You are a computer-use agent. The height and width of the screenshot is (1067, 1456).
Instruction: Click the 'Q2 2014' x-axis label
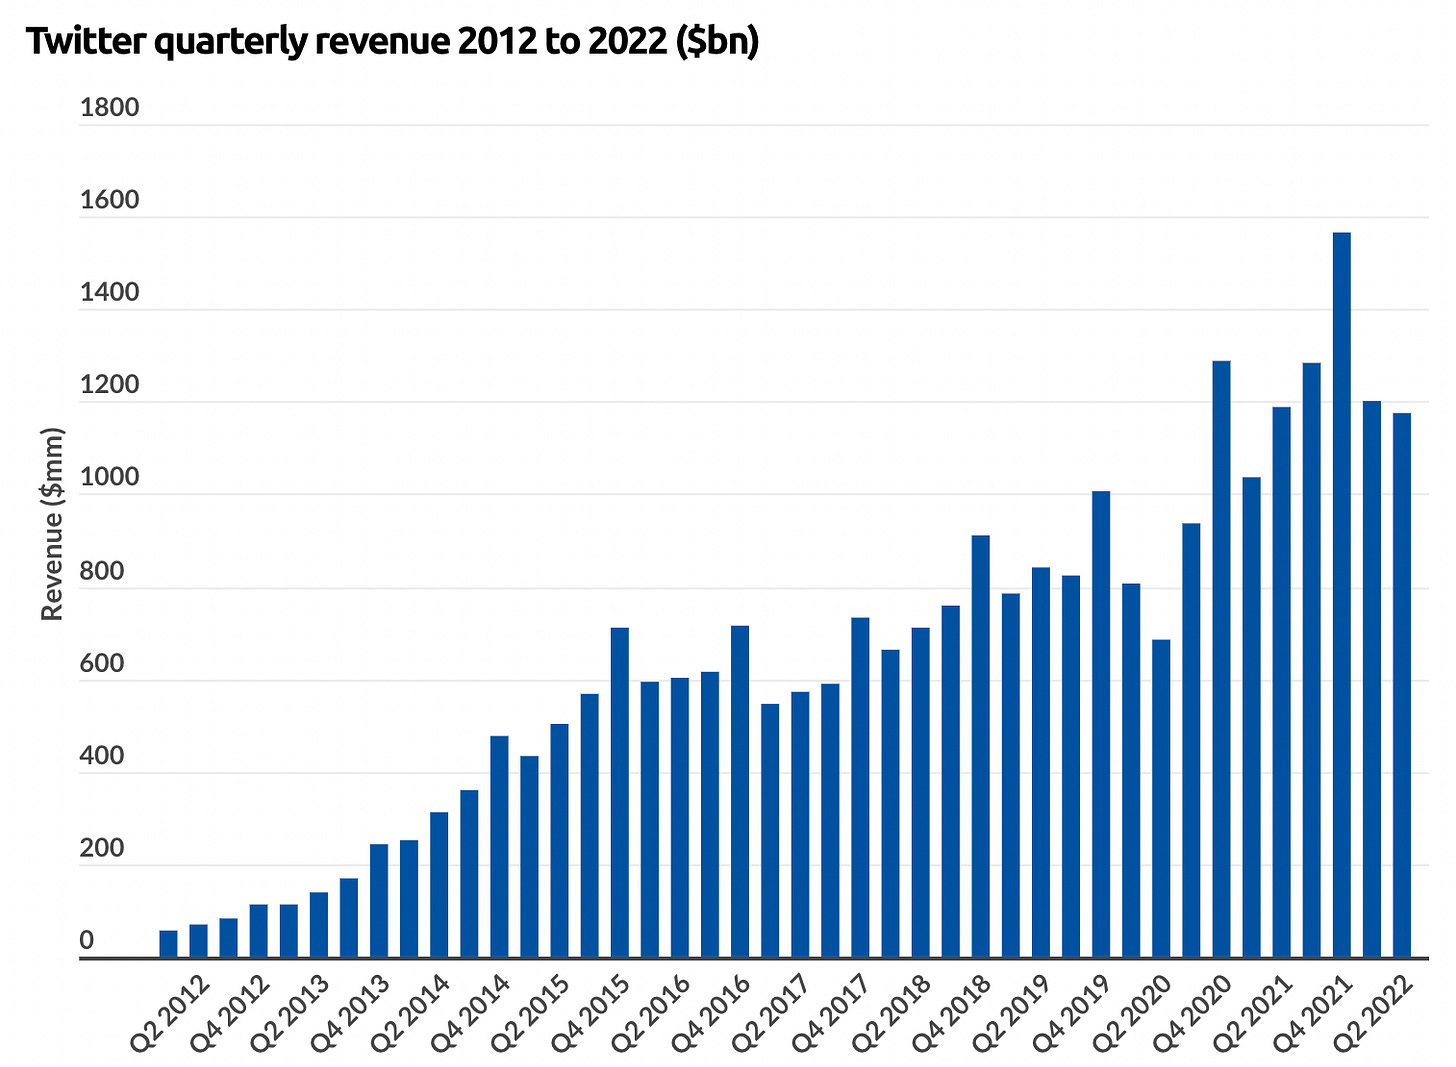pyautogui.click(x=411, y=1012)
